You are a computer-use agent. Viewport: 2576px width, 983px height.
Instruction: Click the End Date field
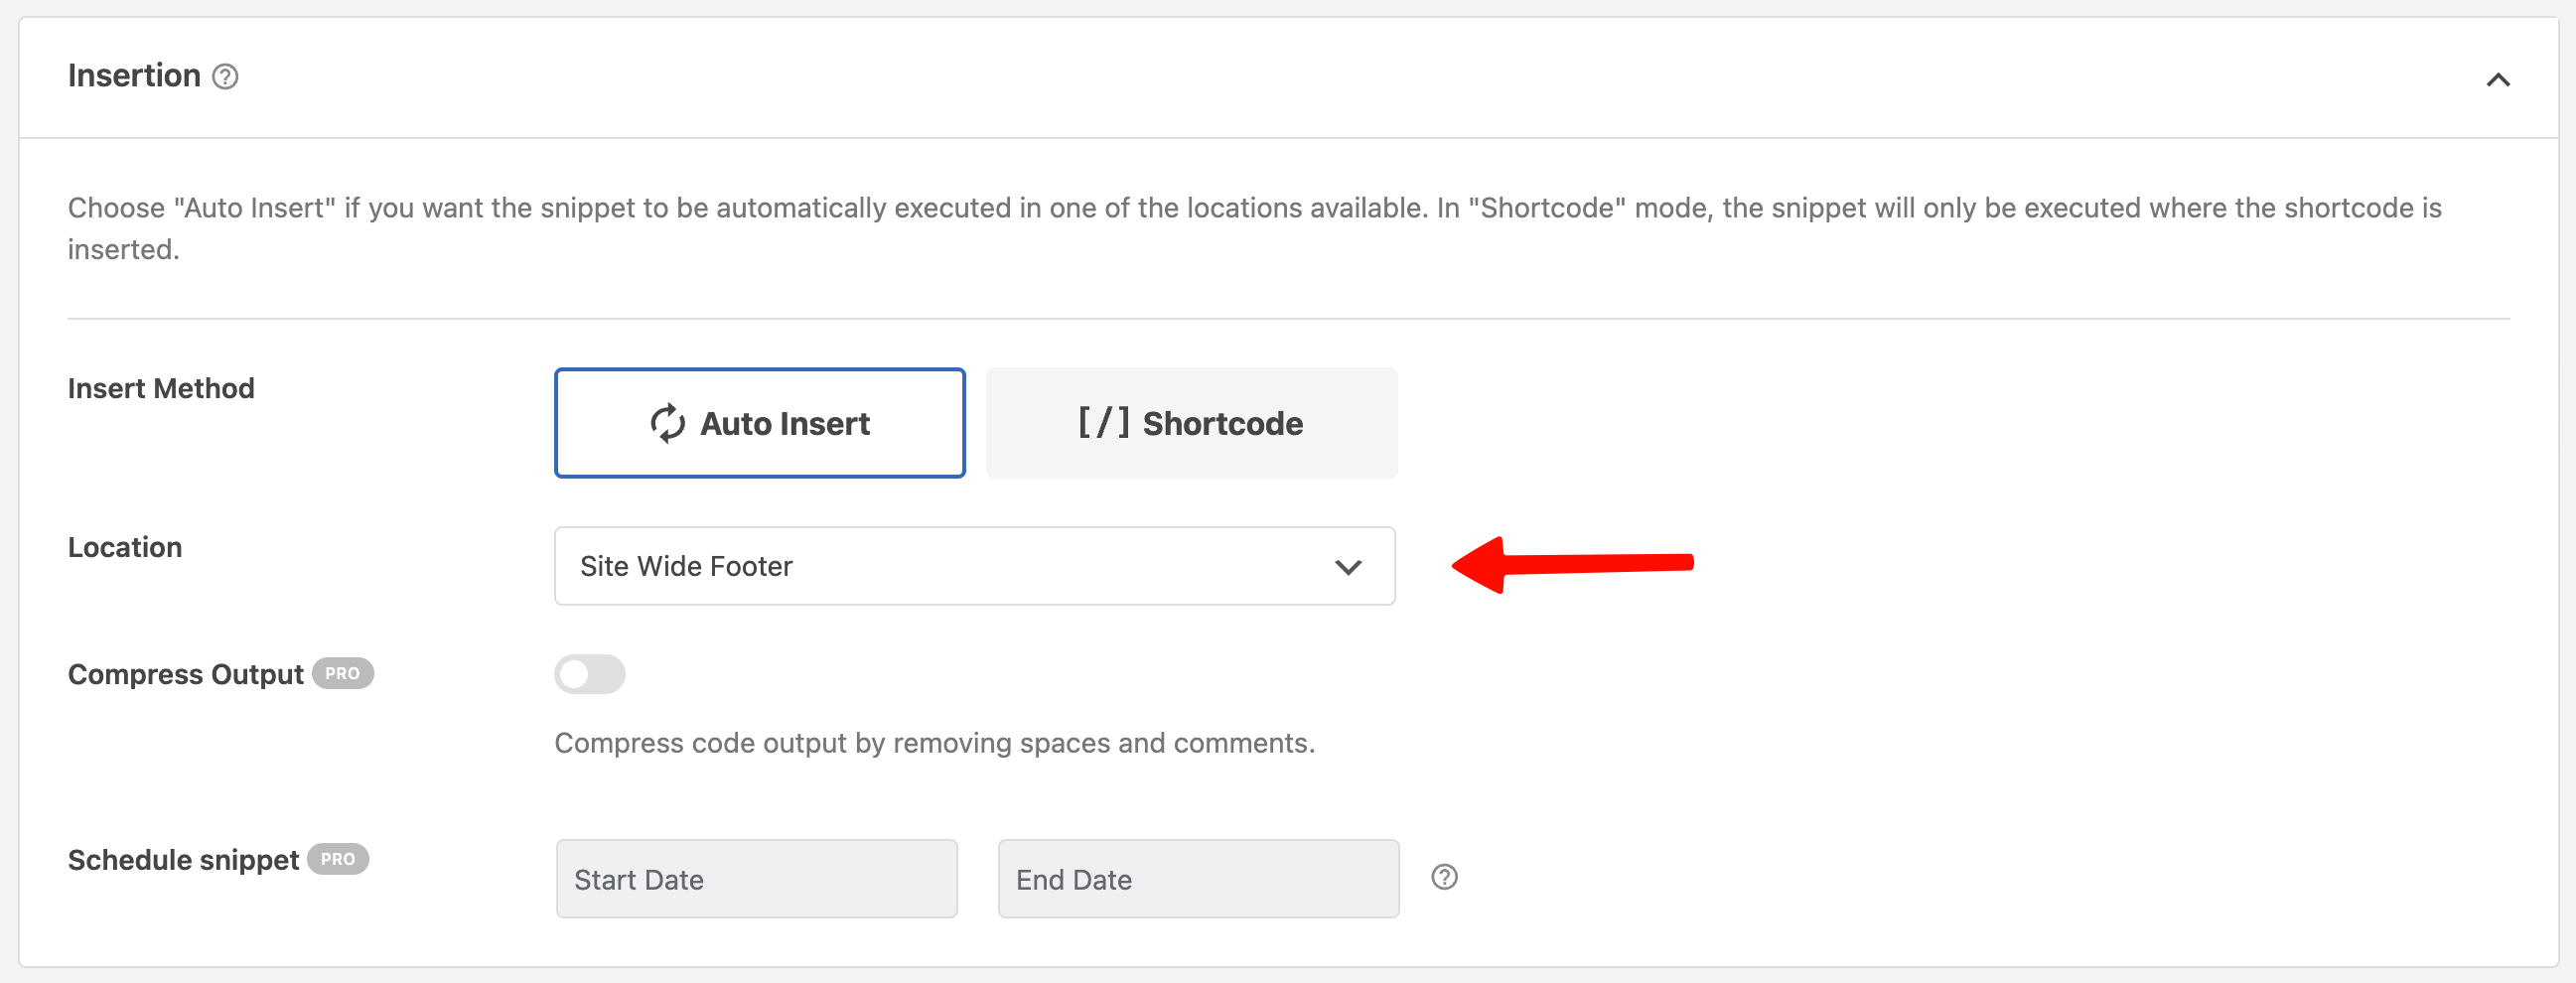coord(1198,879)
